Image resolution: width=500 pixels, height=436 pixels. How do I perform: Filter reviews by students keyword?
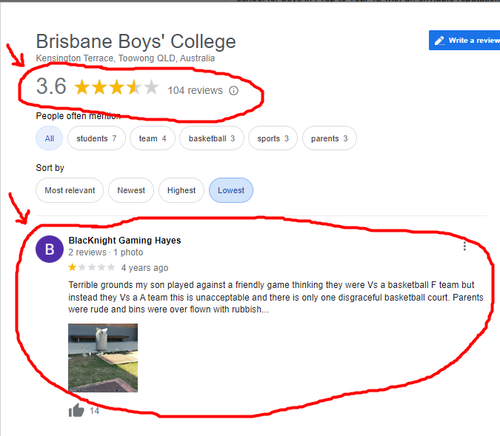click(x=96, y=138)
